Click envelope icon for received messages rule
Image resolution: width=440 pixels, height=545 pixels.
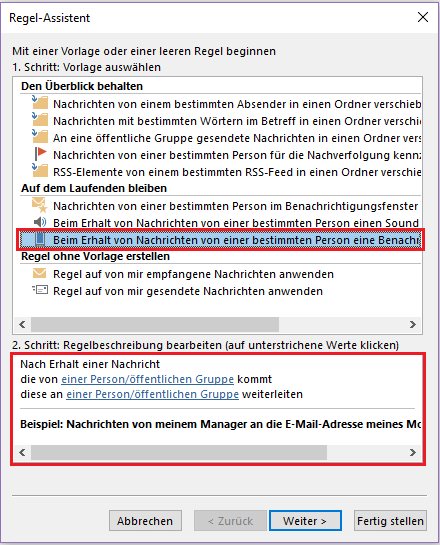click(x=40, y=273)
